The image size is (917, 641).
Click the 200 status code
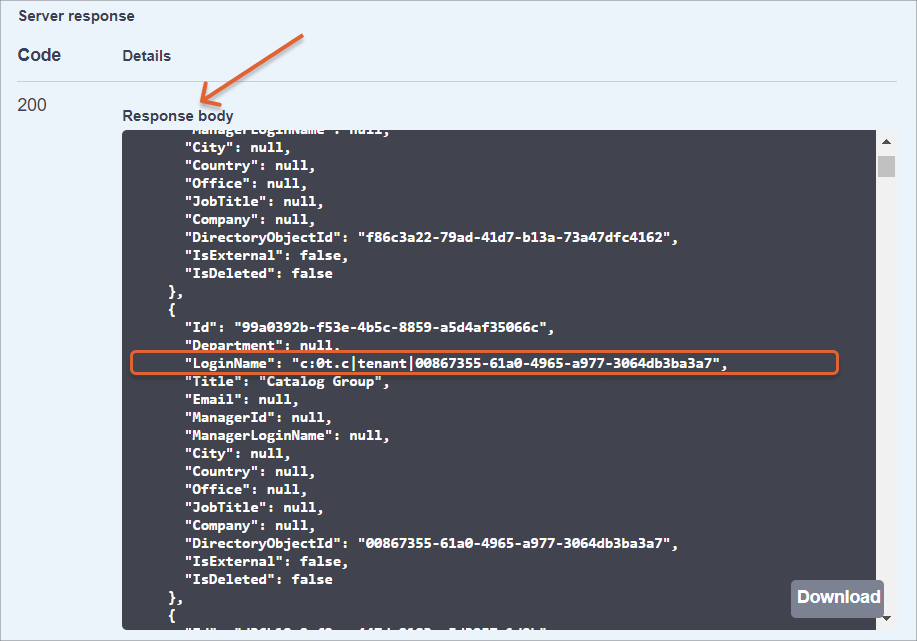(x=32, y=105)
